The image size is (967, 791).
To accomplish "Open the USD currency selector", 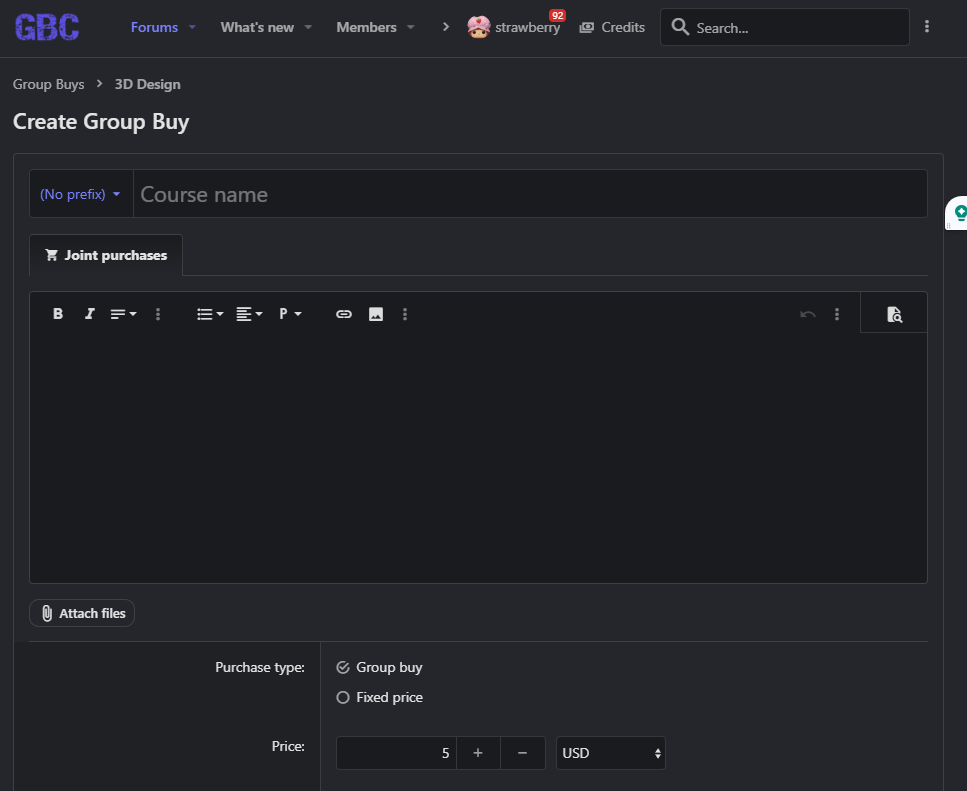I will tap(610, 753).
